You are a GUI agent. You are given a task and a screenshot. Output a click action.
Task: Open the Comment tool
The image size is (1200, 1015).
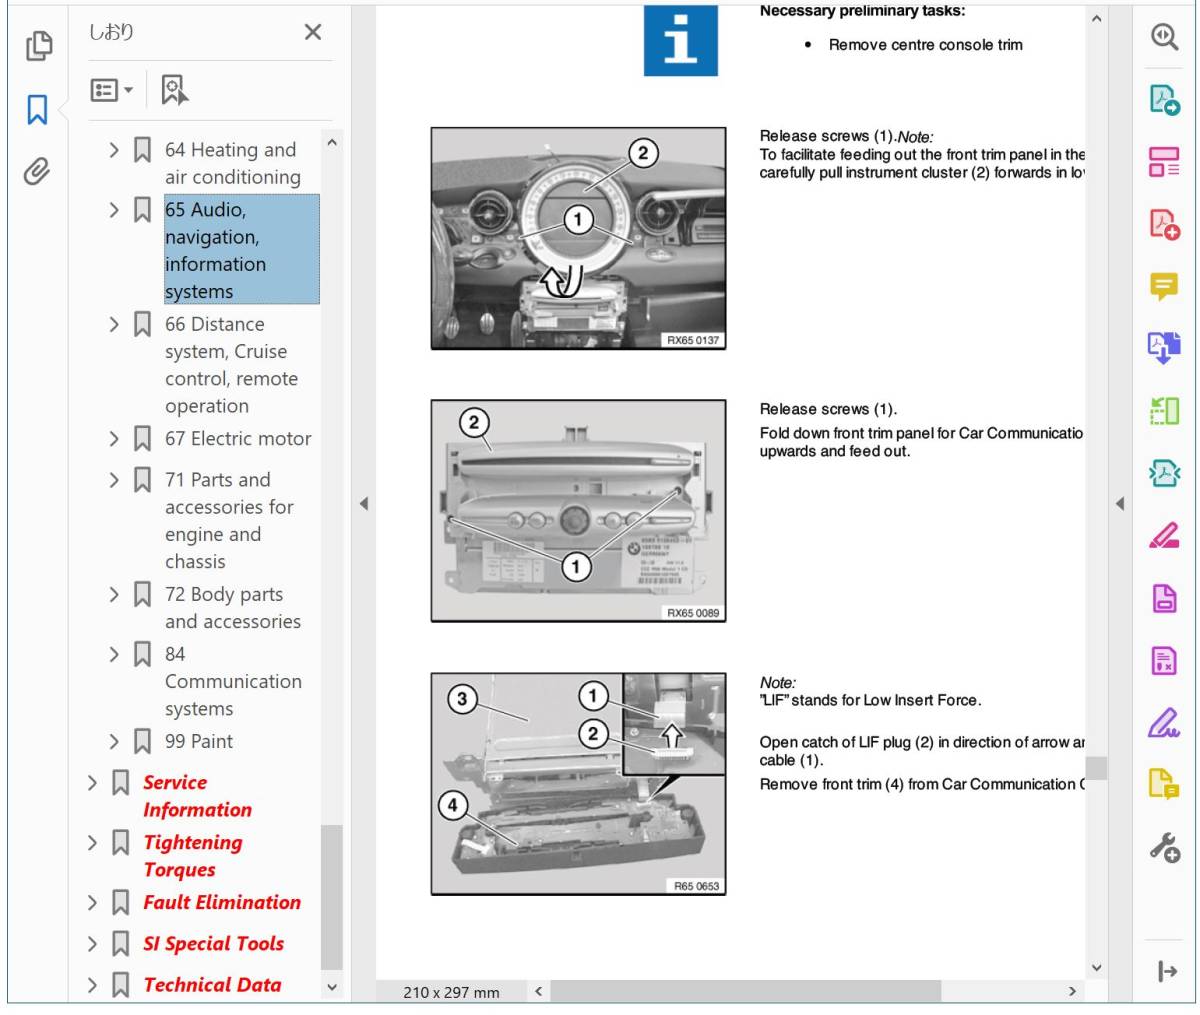[x=1164, y=287]
